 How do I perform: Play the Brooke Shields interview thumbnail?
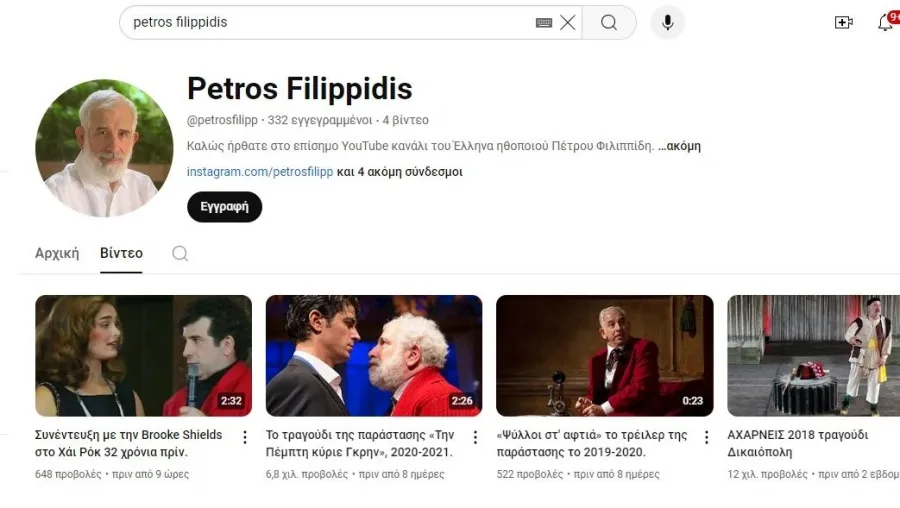point(143,355)
